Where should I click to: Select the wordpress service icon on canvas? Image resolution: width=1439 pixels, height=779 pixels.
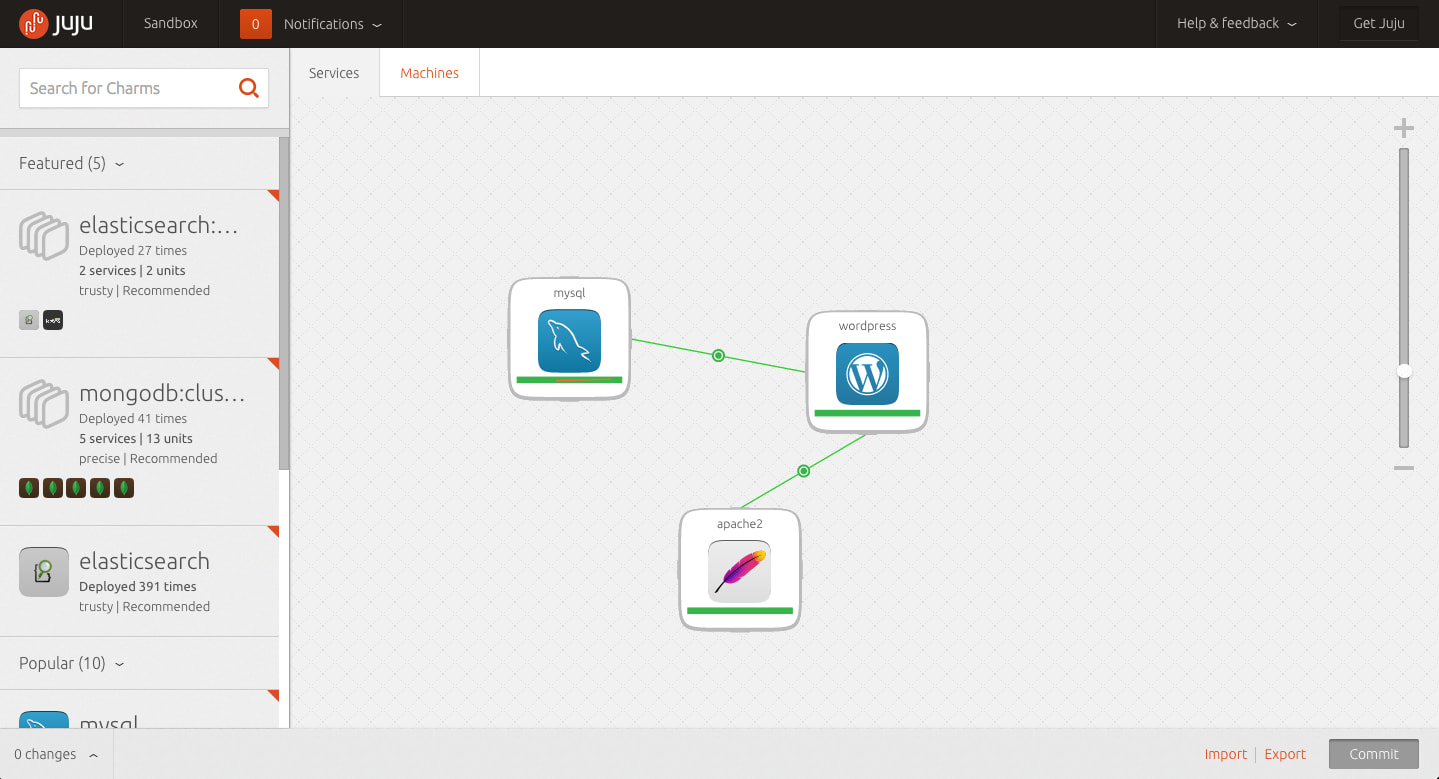tap(867, 374)
